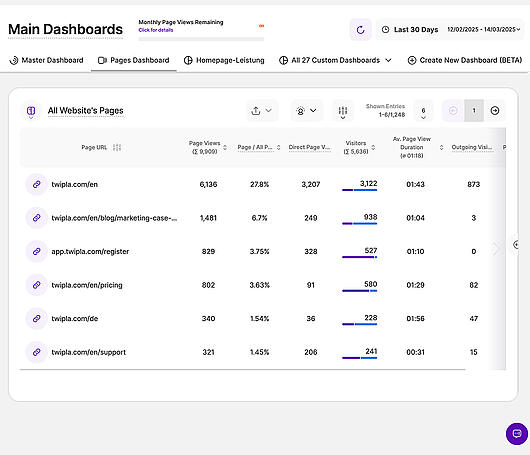530x455 pixels.
Task: Click link icon for twipla.com/de row
Action: coord(37,318)
